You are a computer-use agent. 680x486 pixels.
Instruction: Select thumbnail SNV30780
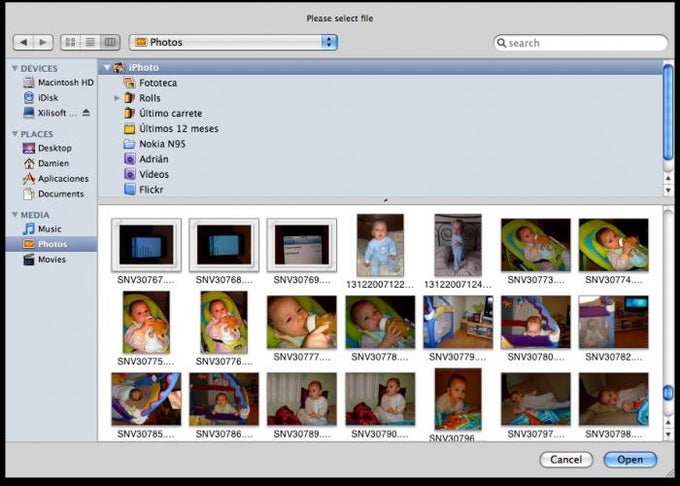(x=536, y=322)
